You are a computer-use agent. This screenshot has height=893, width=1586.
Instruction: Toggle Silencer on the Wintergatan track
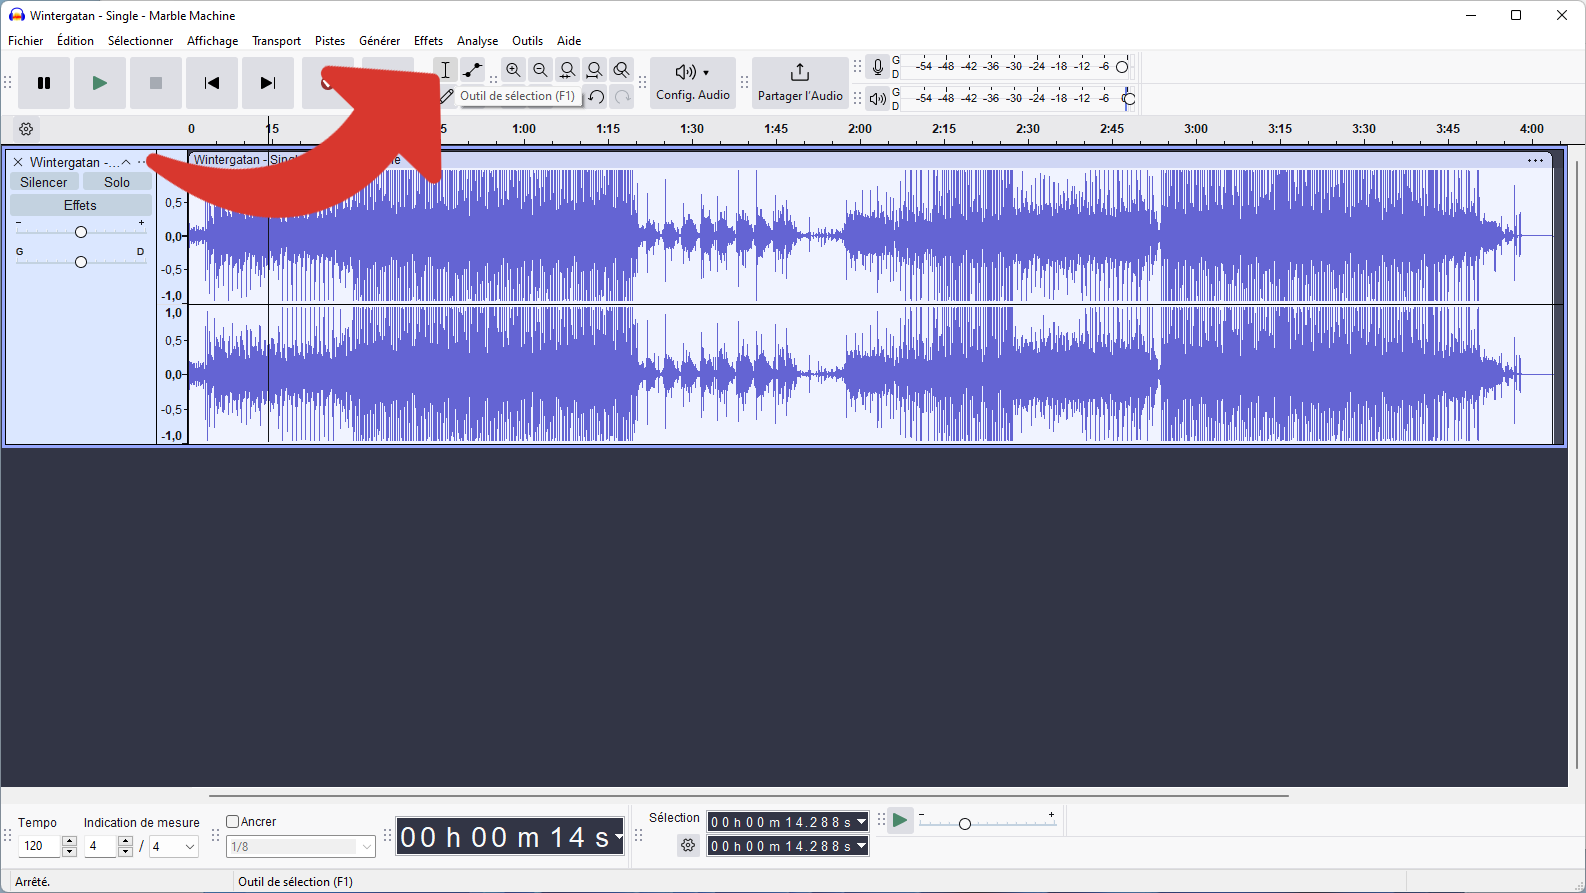pyautogui.click(x=44, y=182)
